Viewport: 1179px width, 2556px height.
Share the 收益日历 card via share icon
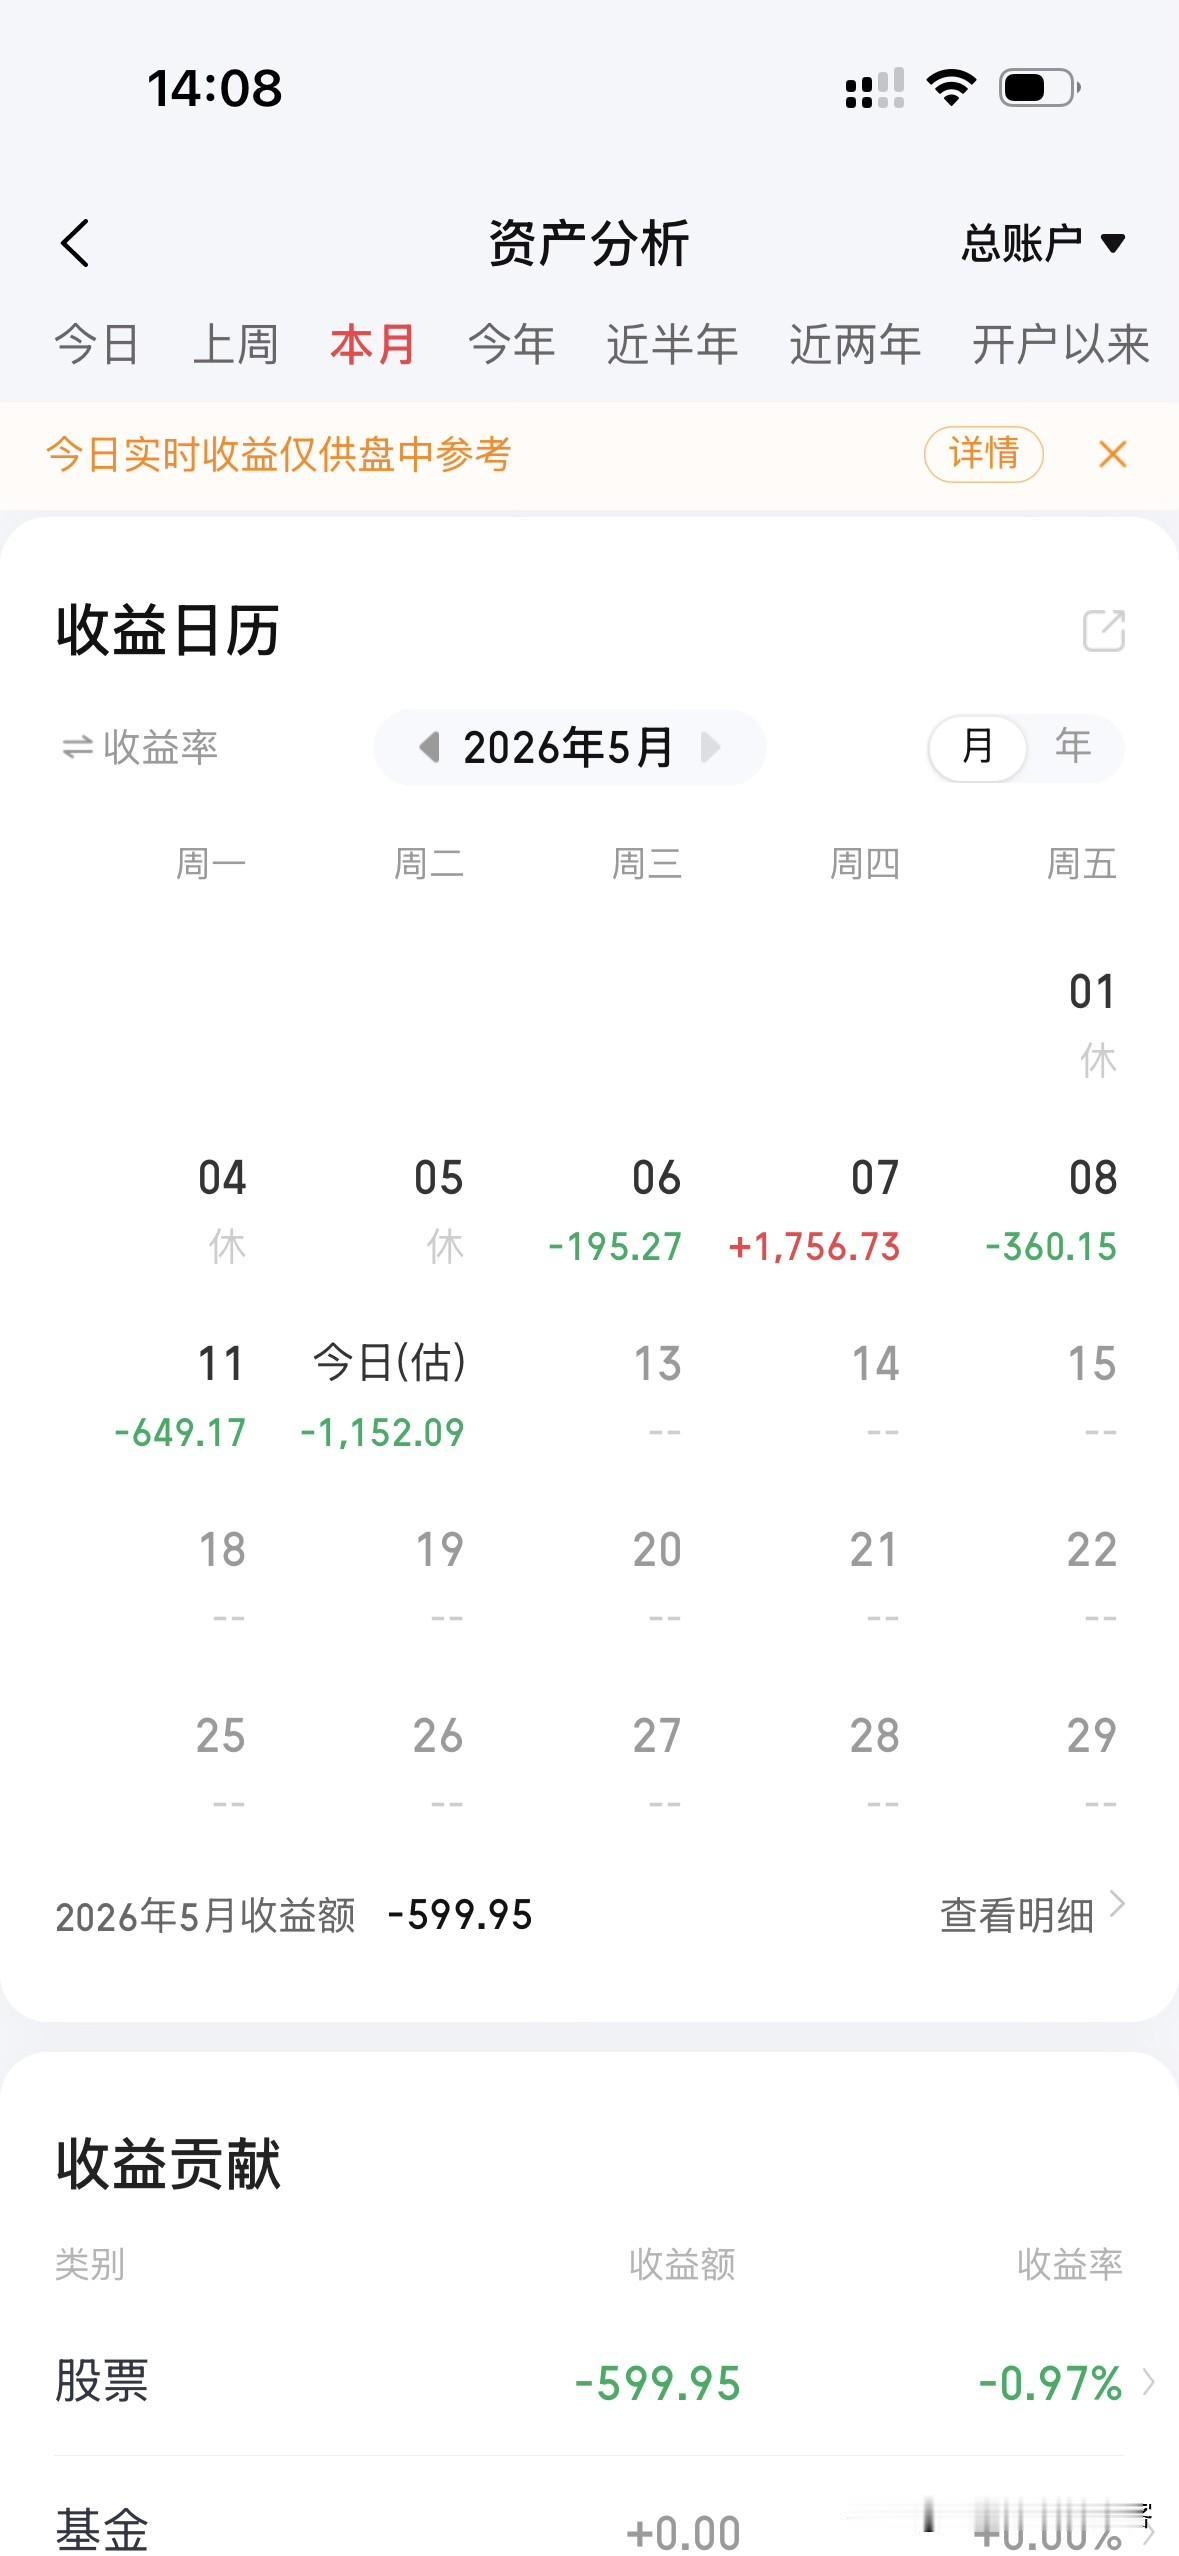pos(1104,631)
